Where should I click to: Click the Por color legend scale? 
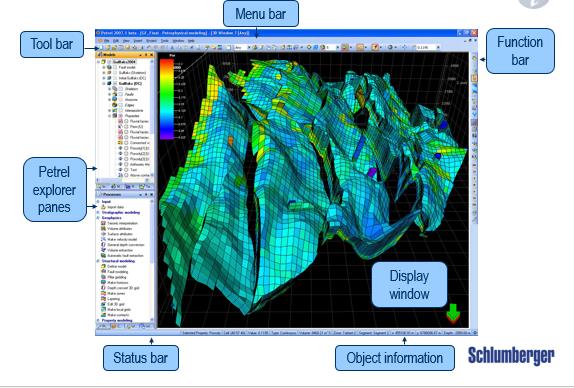(x=167, y=99)
